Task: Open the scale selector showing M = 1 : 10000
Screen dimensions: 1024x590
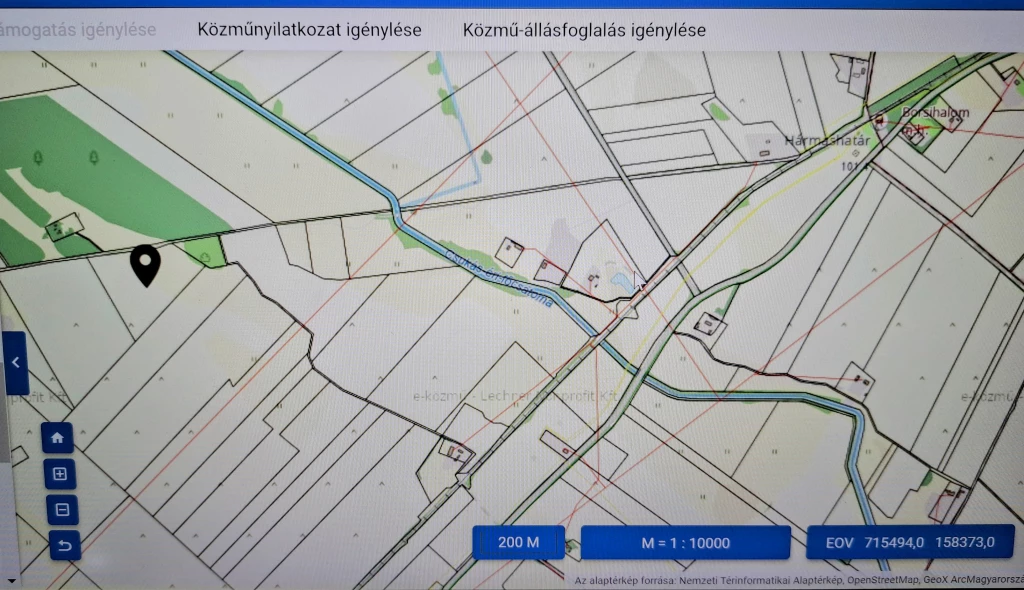Action: point(686,542)
